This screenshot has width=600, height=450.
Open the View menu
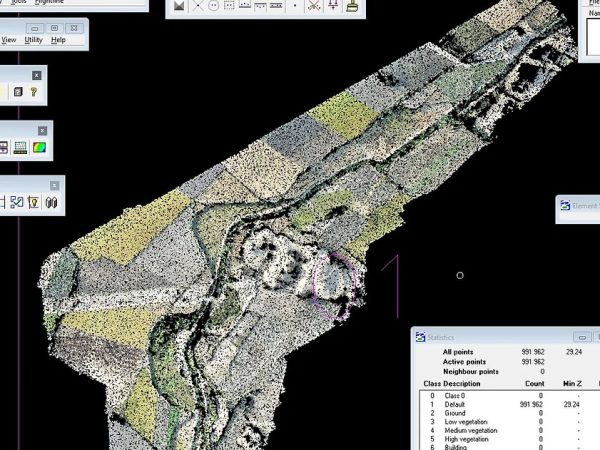(x=8, y=40)
